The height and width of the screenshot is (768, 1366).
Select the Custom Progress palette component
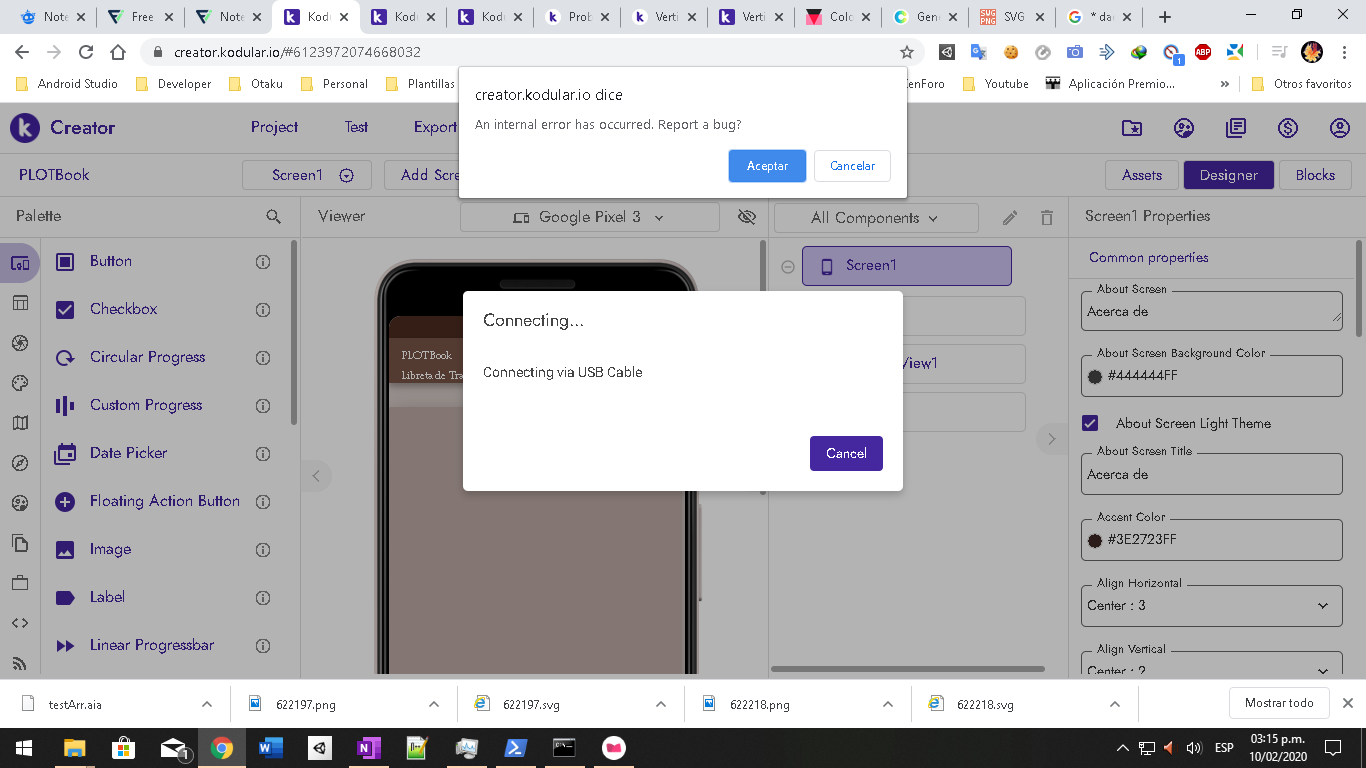(146, 405)
